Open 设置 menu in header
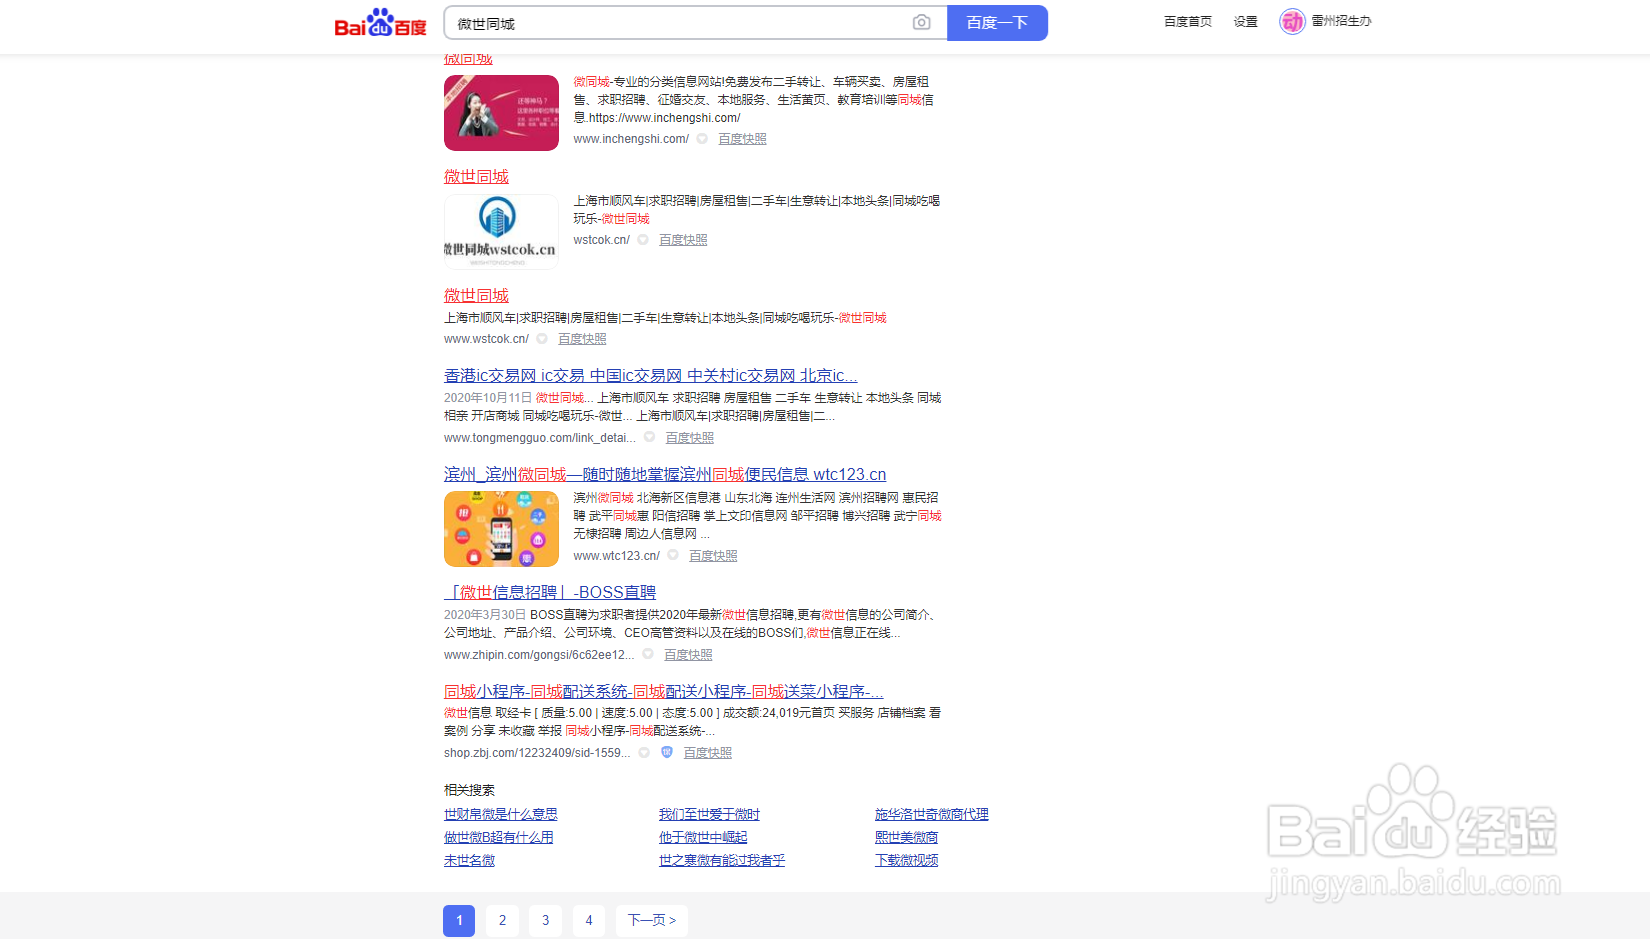 [1245, 22]
